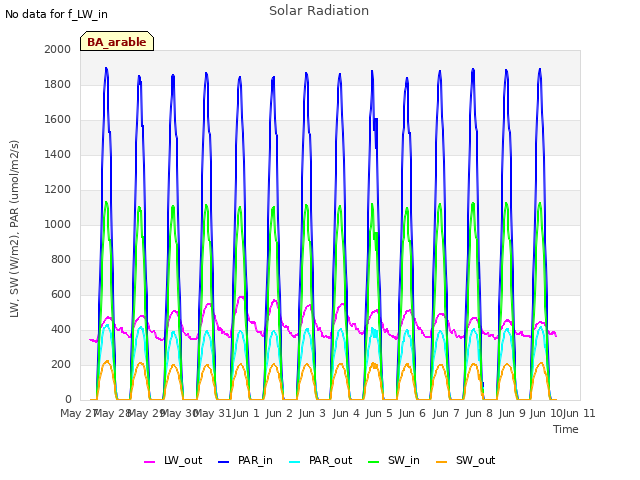The image size is (640, 480).
Task: Click the green SW_in legend swatch
Action: 374,462
